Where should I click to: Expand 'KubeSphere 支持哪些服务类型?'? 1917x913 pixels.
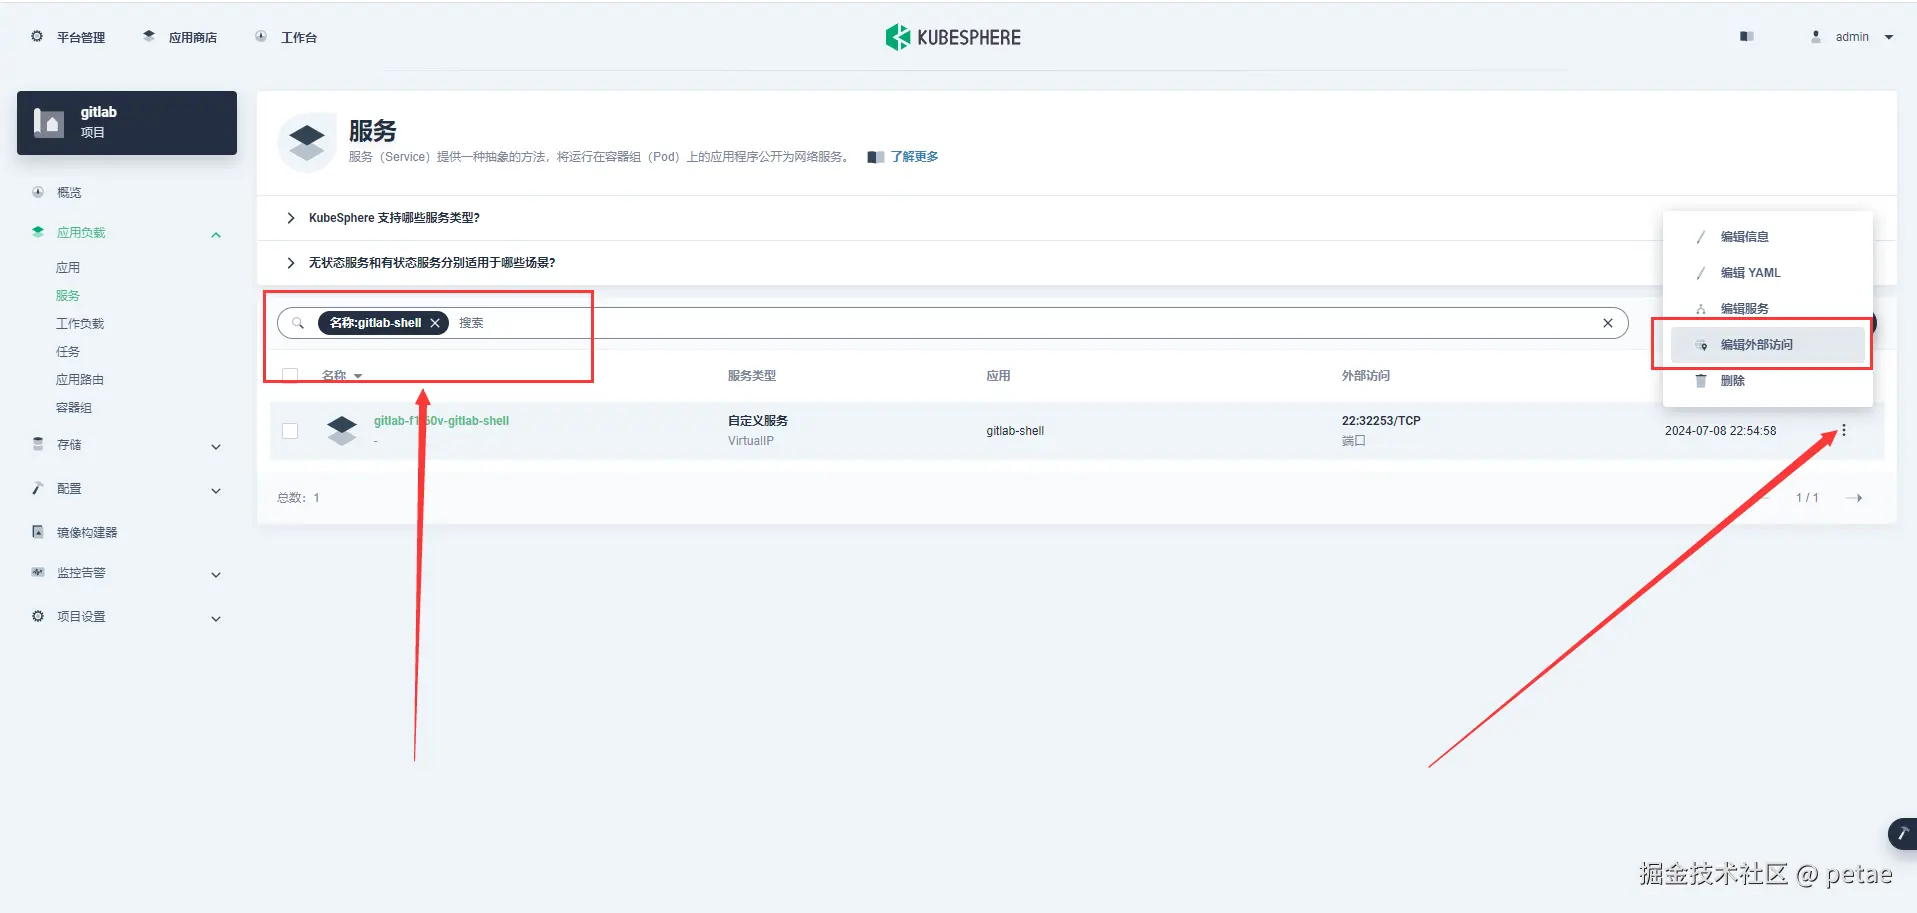click(x=394, y=218)
